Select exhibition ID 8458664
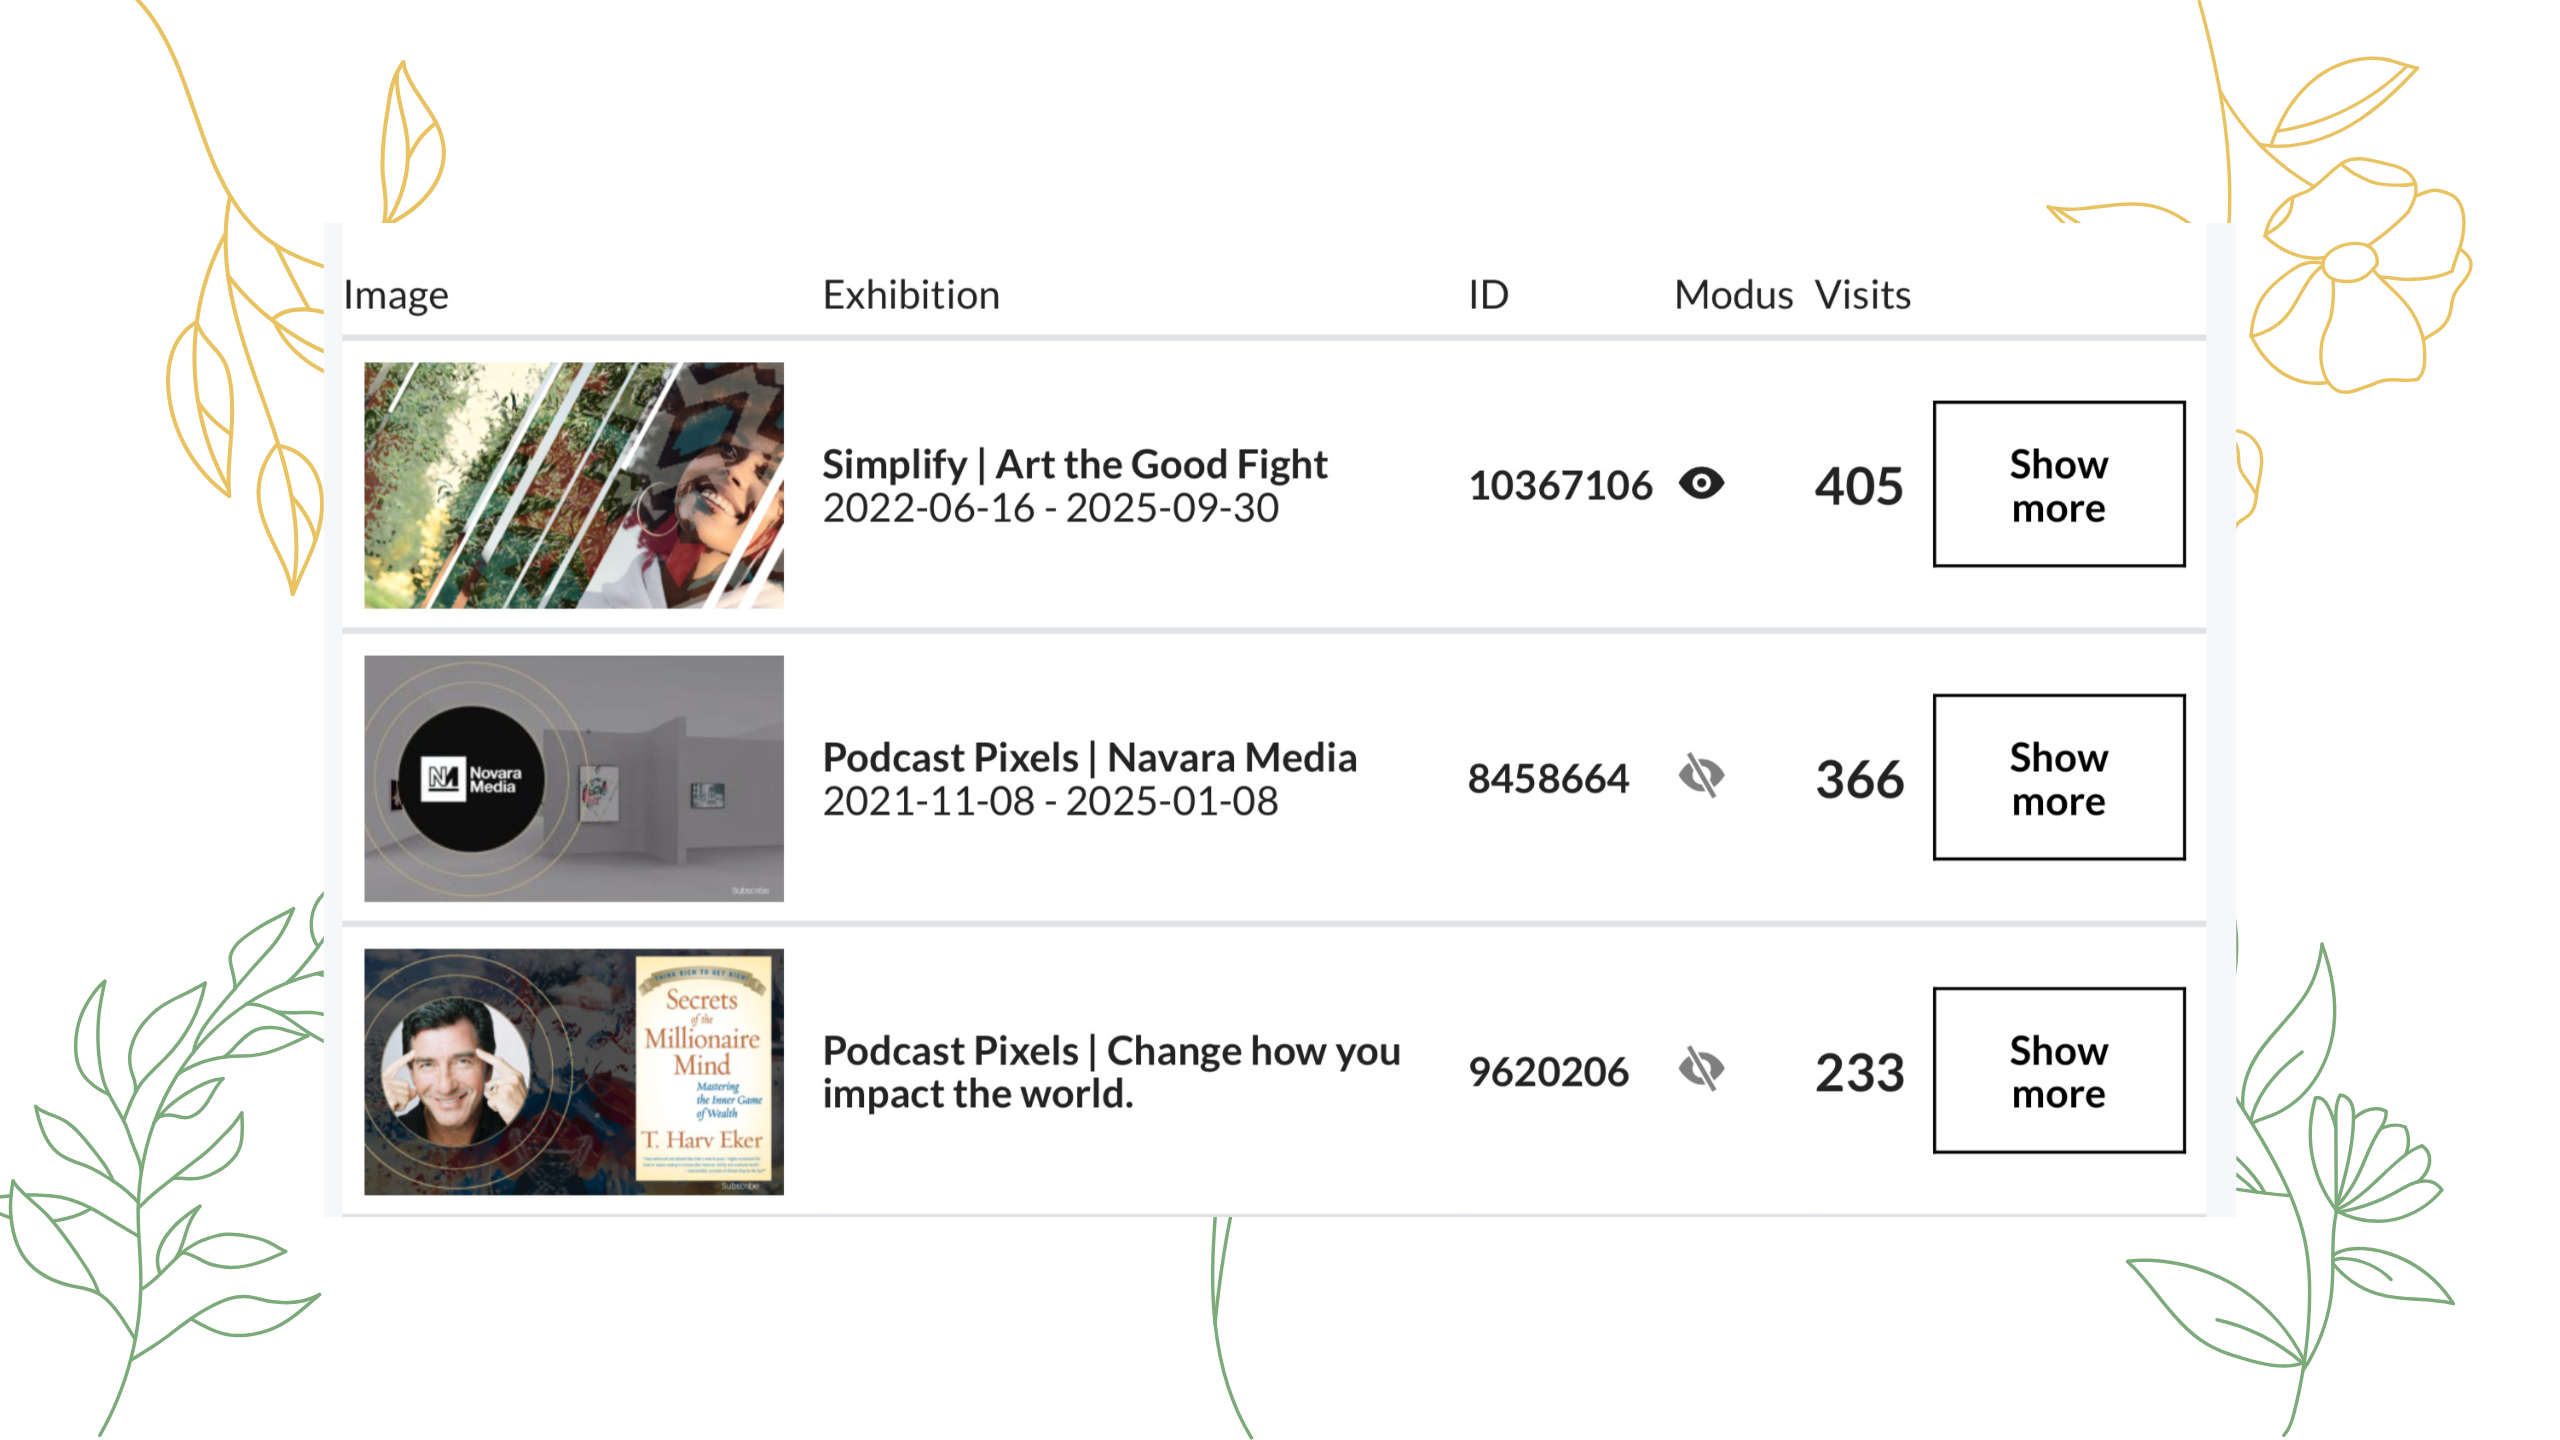Screen dimensions: 2560x1440 pos(1548,779)
